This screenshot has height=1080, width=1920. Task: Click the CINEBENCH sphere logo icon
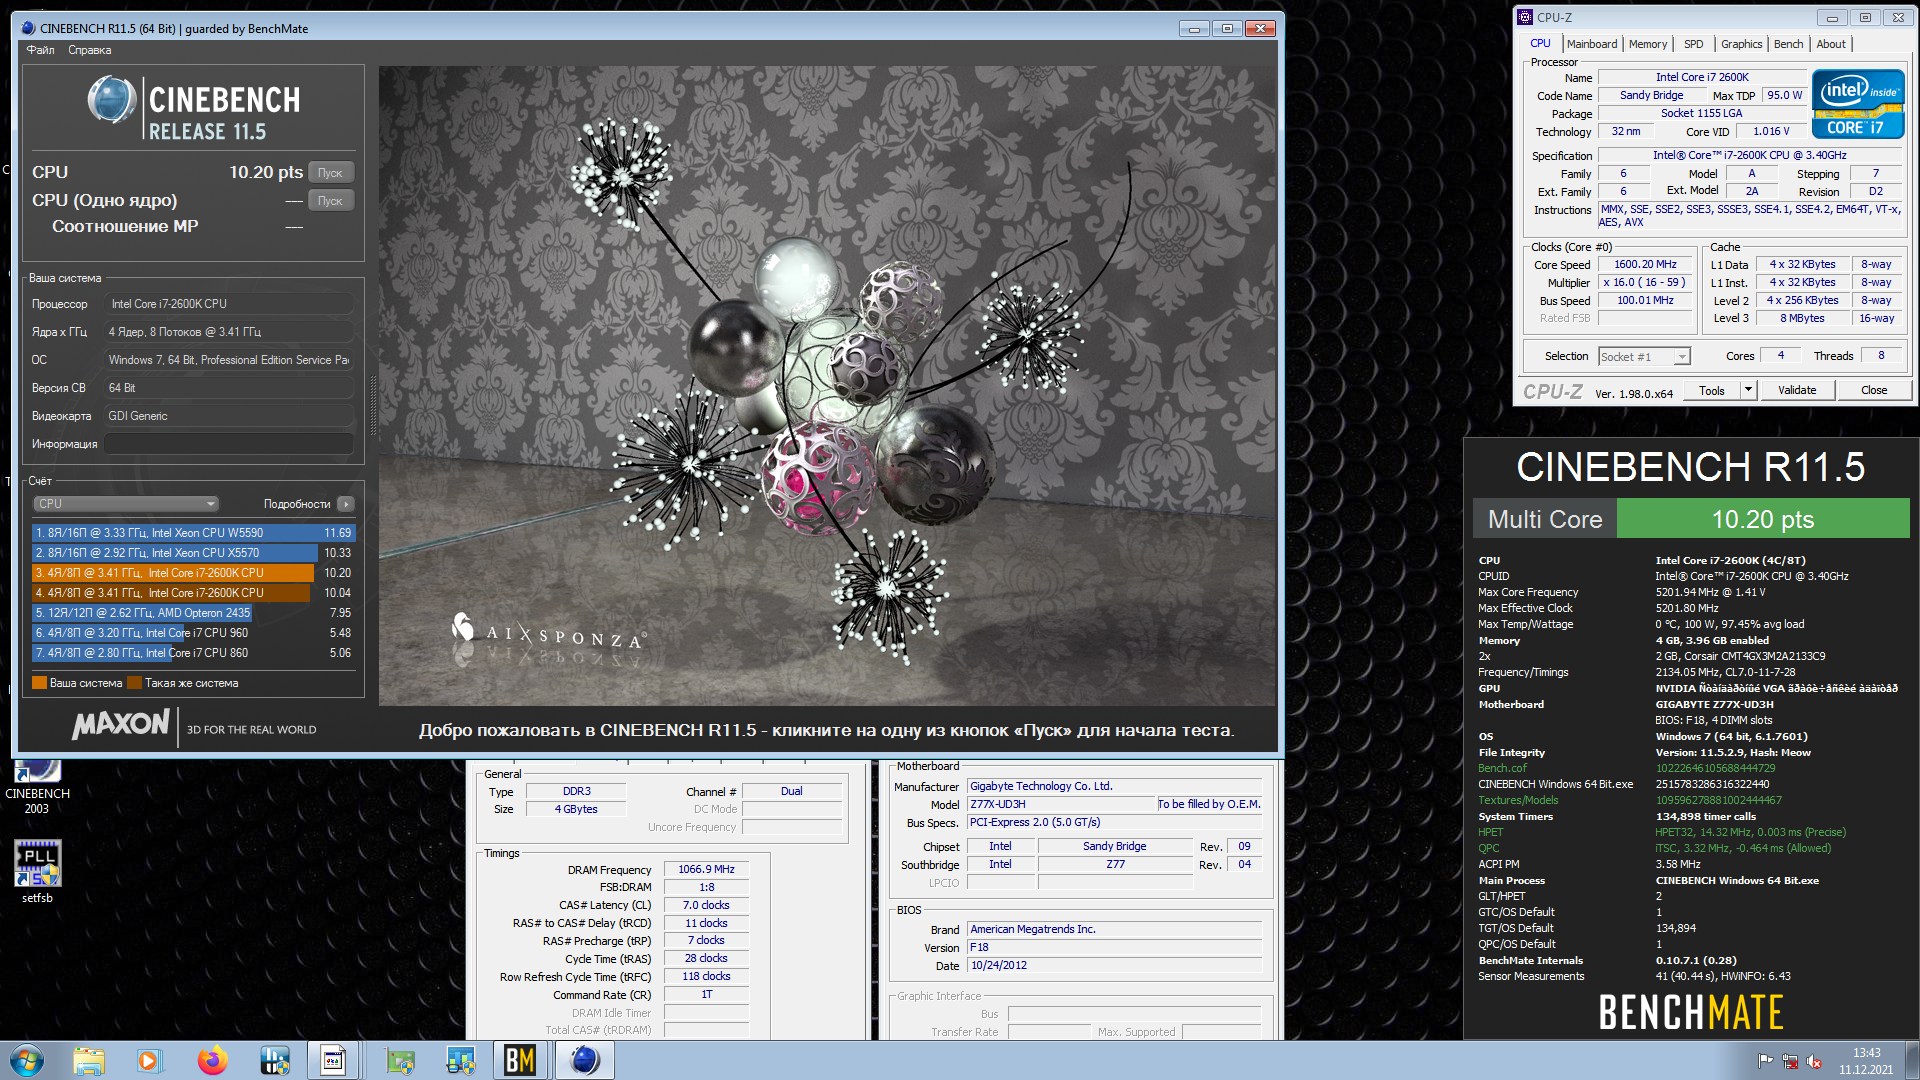(111, 100)
